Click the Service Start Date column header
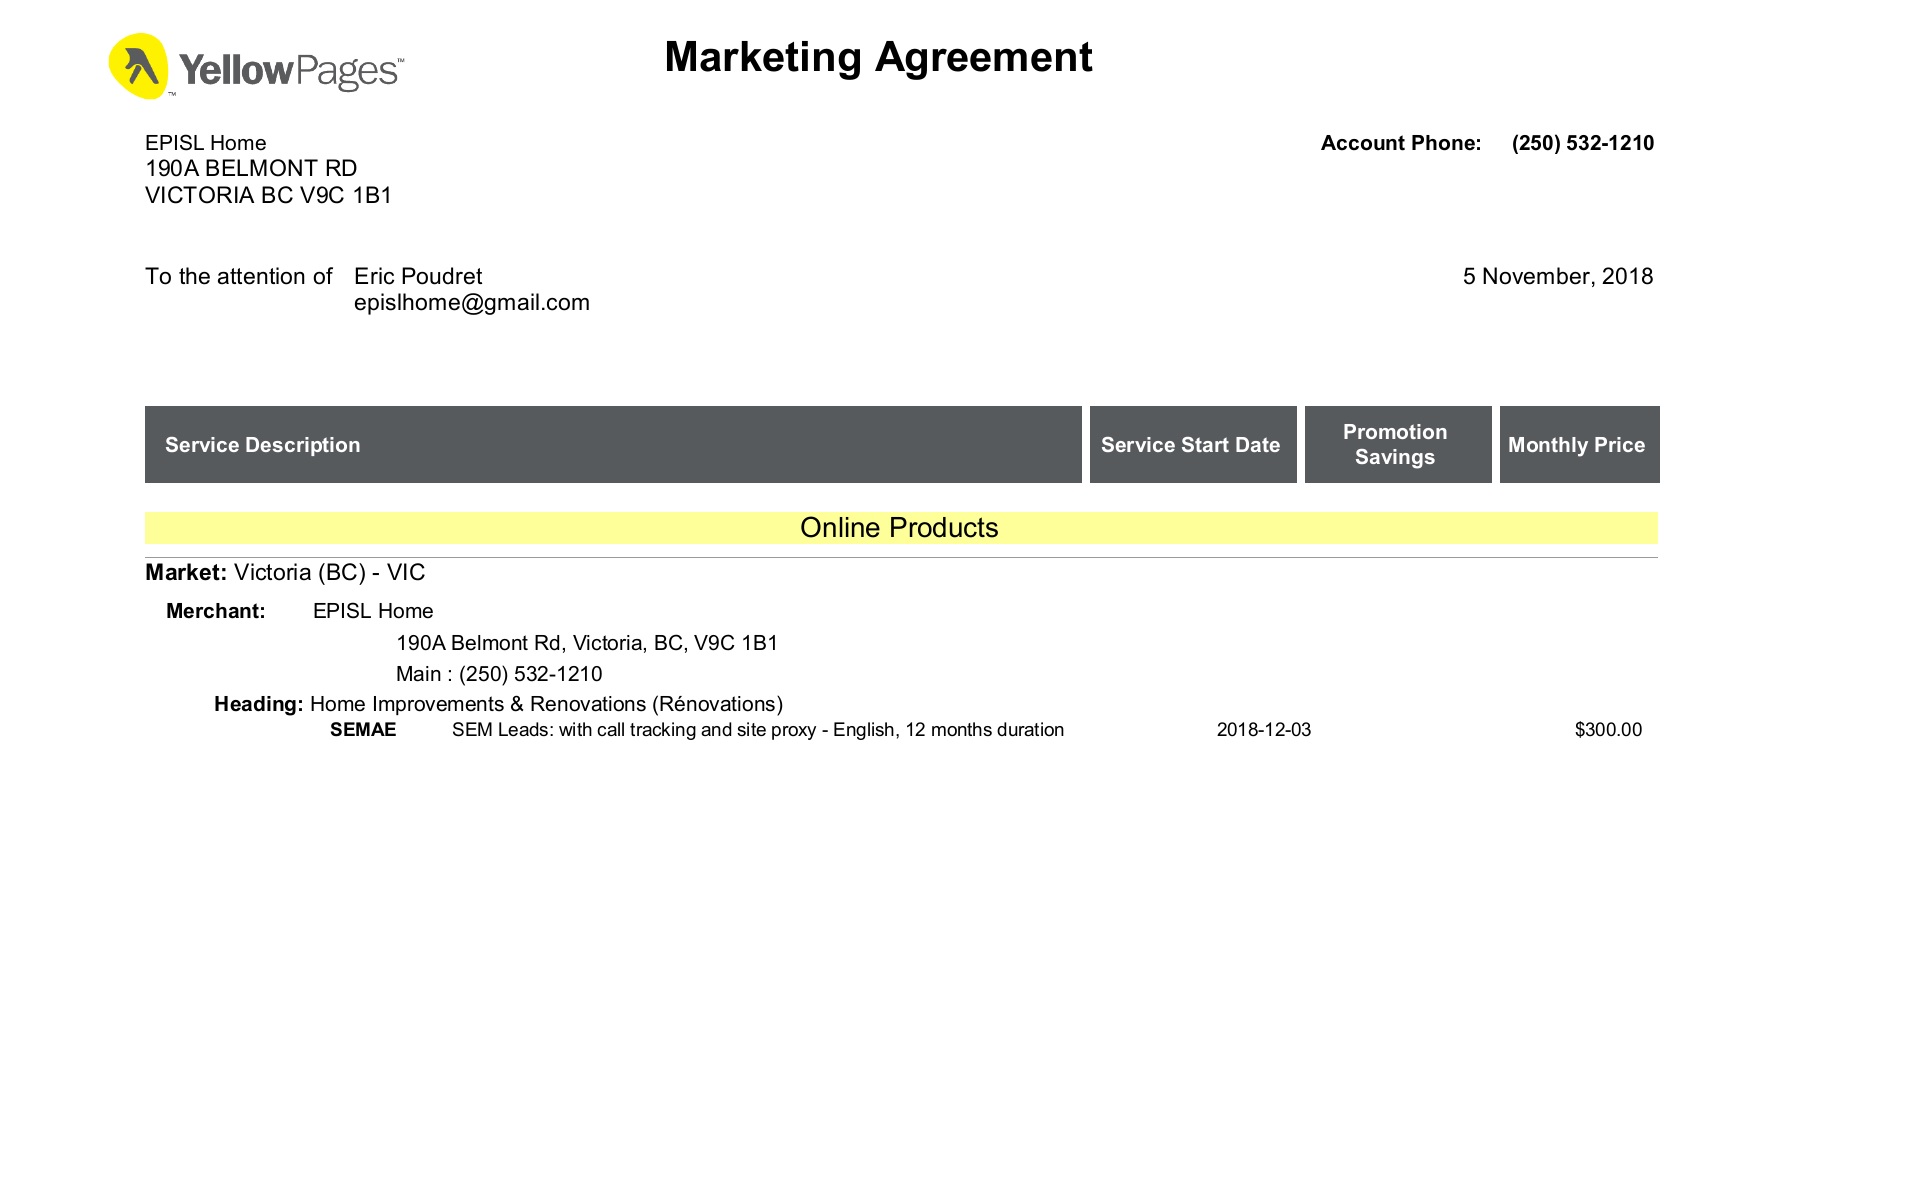This screenshot has width=1916, height=1200. [1190, 445]
